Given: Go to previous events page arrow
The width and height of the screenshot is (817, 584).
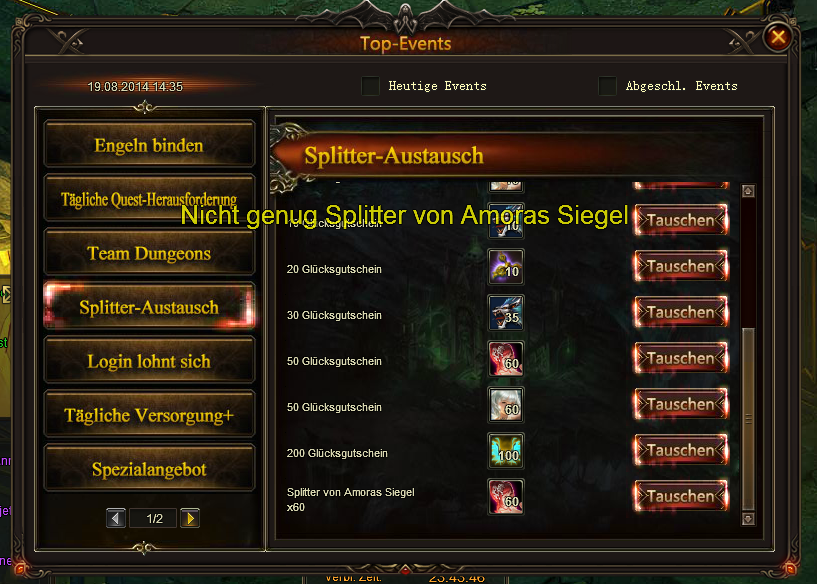Looking at the screenshot, I should pos(116,518).
